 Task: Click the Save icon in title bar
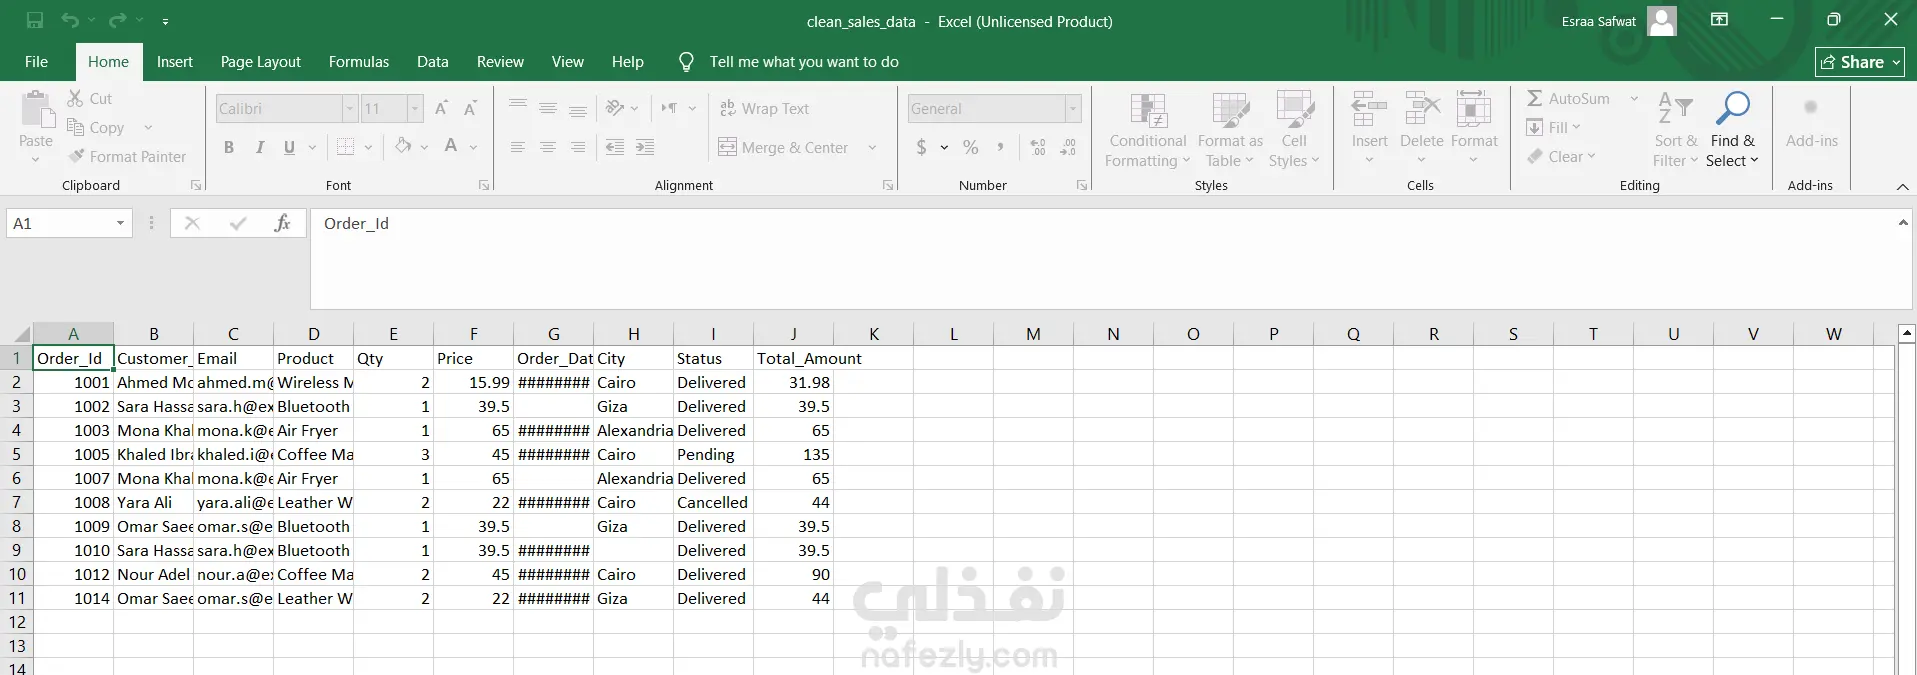click(x=35, y=20)
